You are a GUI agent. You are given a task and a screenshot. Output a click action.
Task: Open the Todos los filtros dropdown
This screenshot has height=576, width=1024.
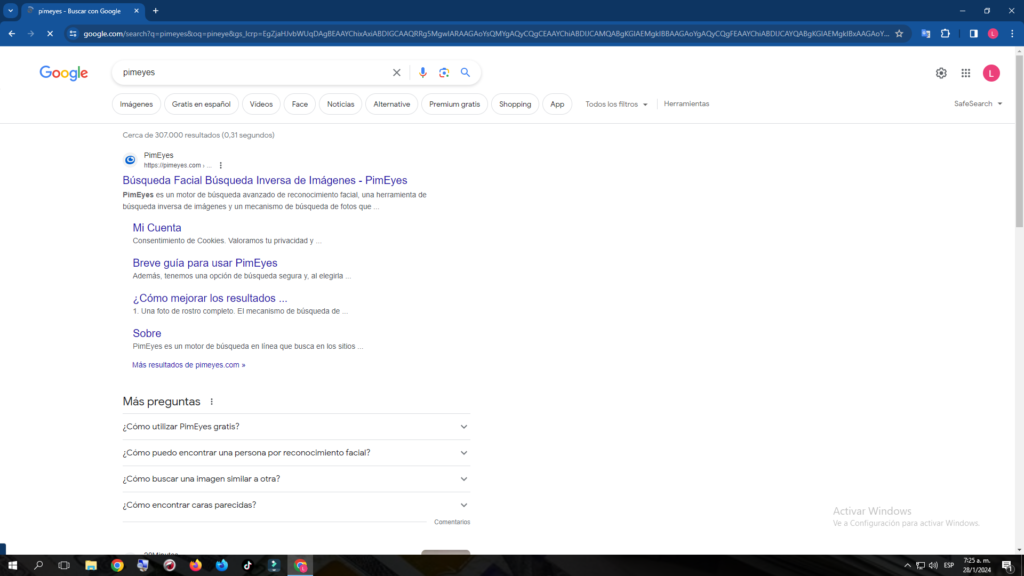click(x=616, y=104)
